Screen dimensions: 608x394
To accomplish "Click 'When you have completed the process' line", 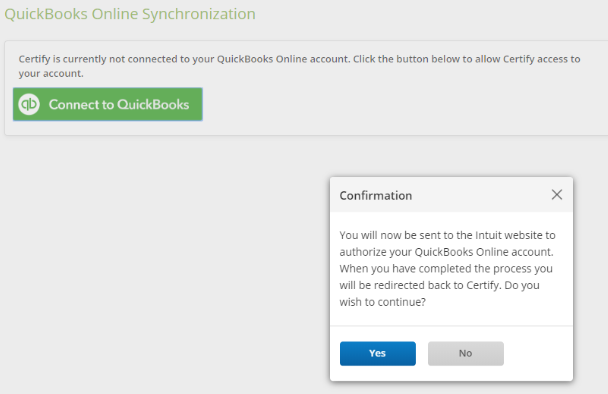I will pyautogui.click(x=446, y=268).
